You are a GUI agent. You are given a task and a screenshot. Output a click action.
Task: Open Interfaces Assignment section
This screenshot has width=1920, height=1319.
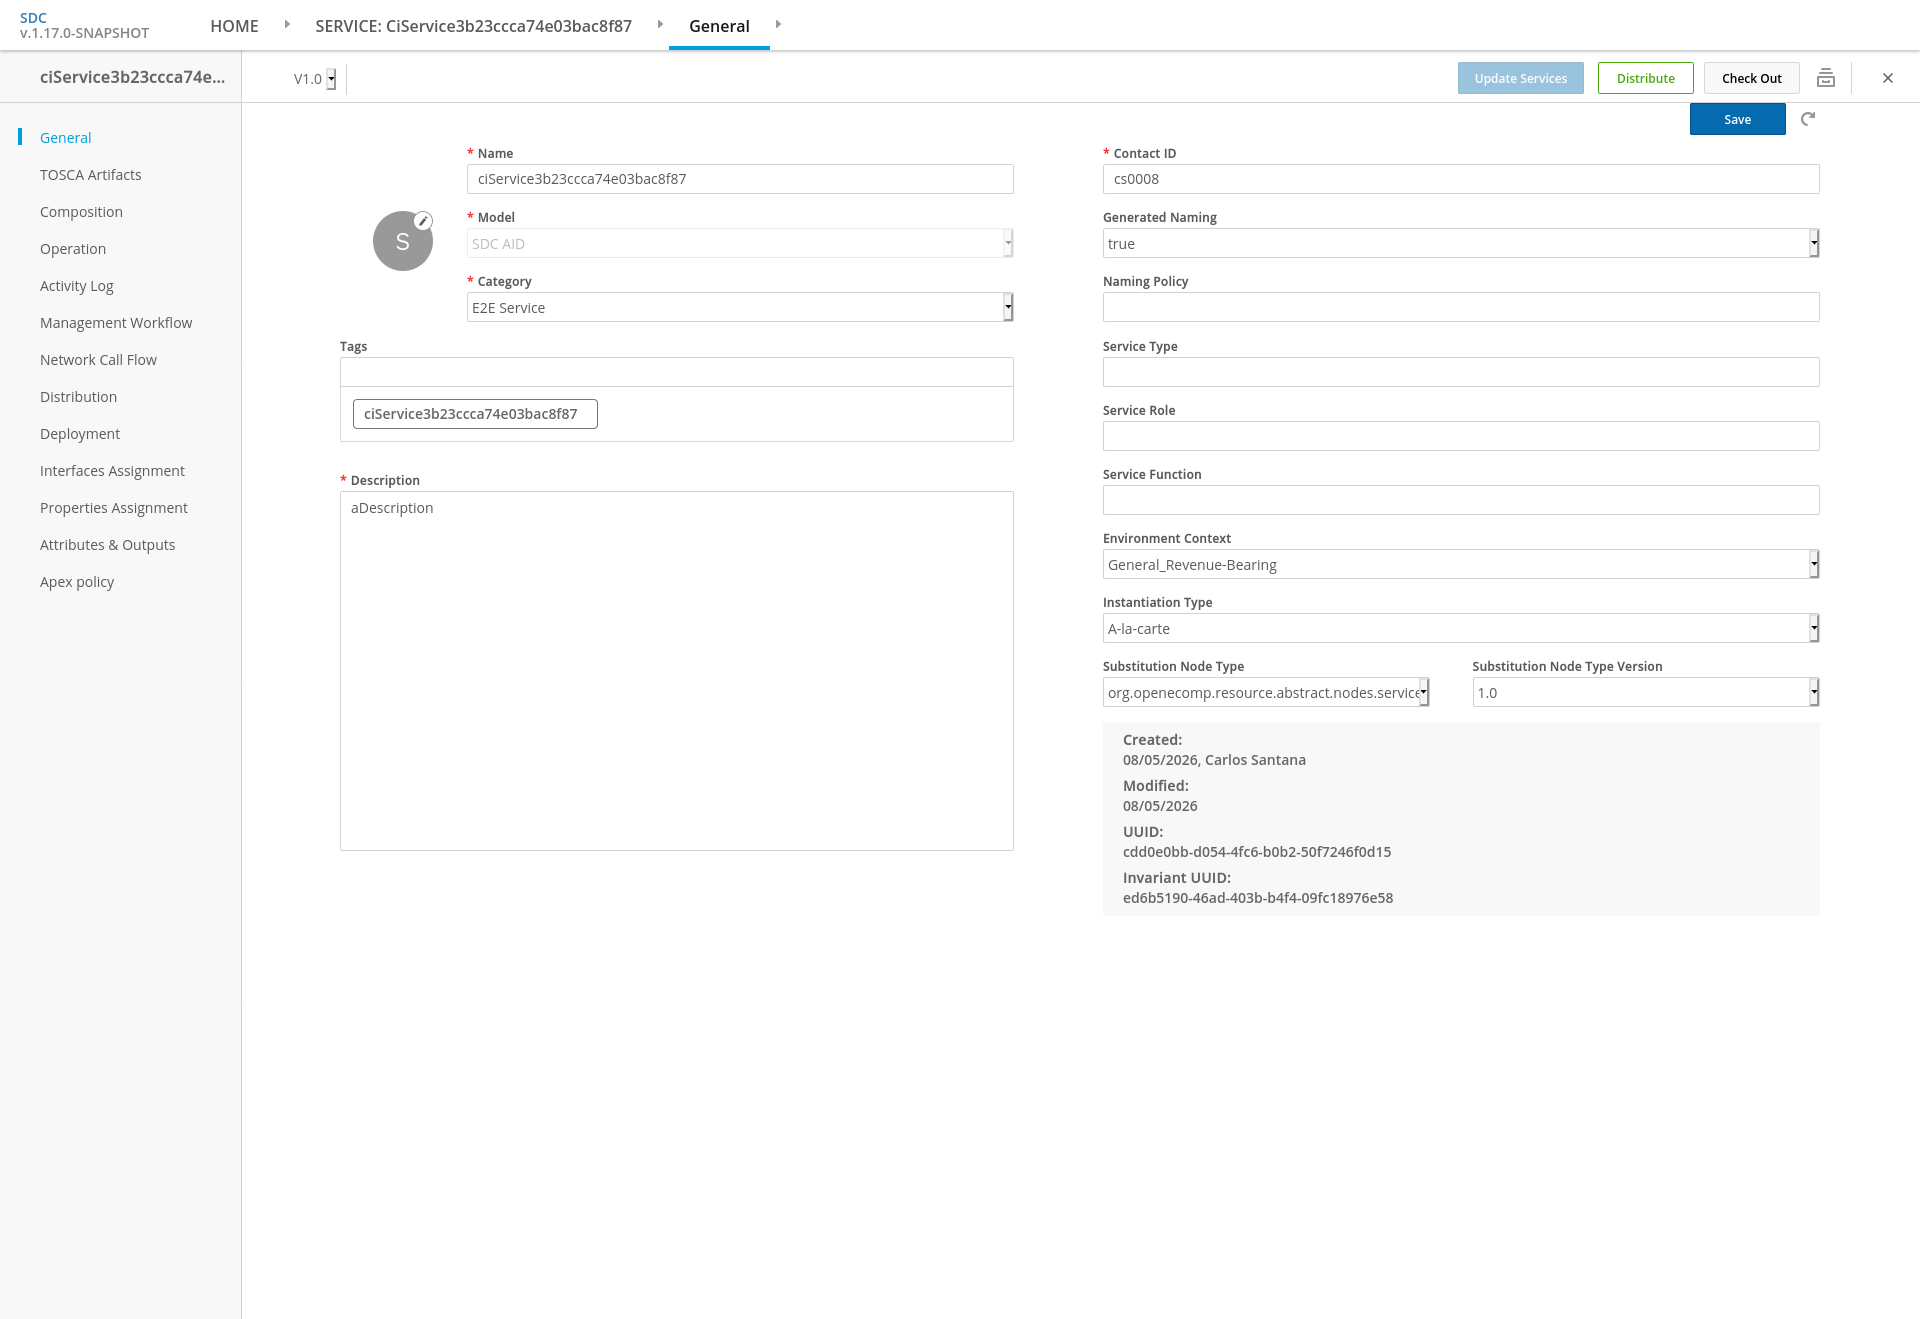(112, 471)
